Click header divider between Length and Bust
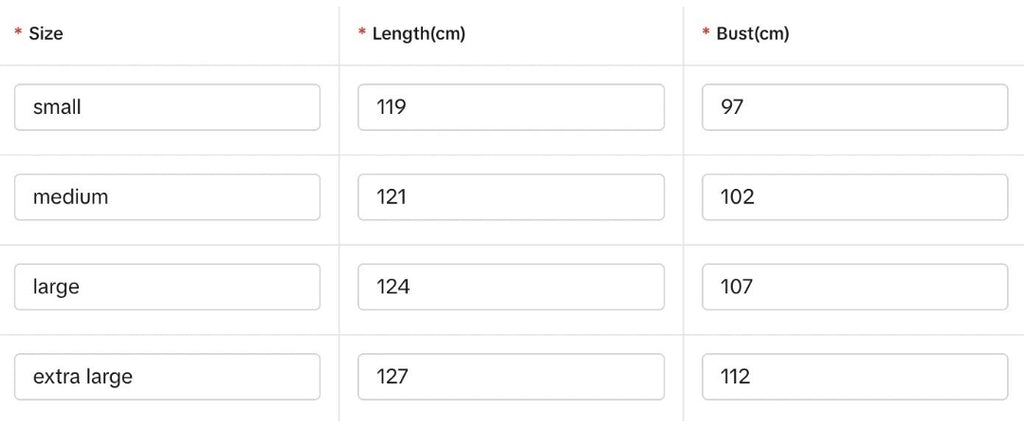This screenshot has width=1024, height=448. (683, 36)
